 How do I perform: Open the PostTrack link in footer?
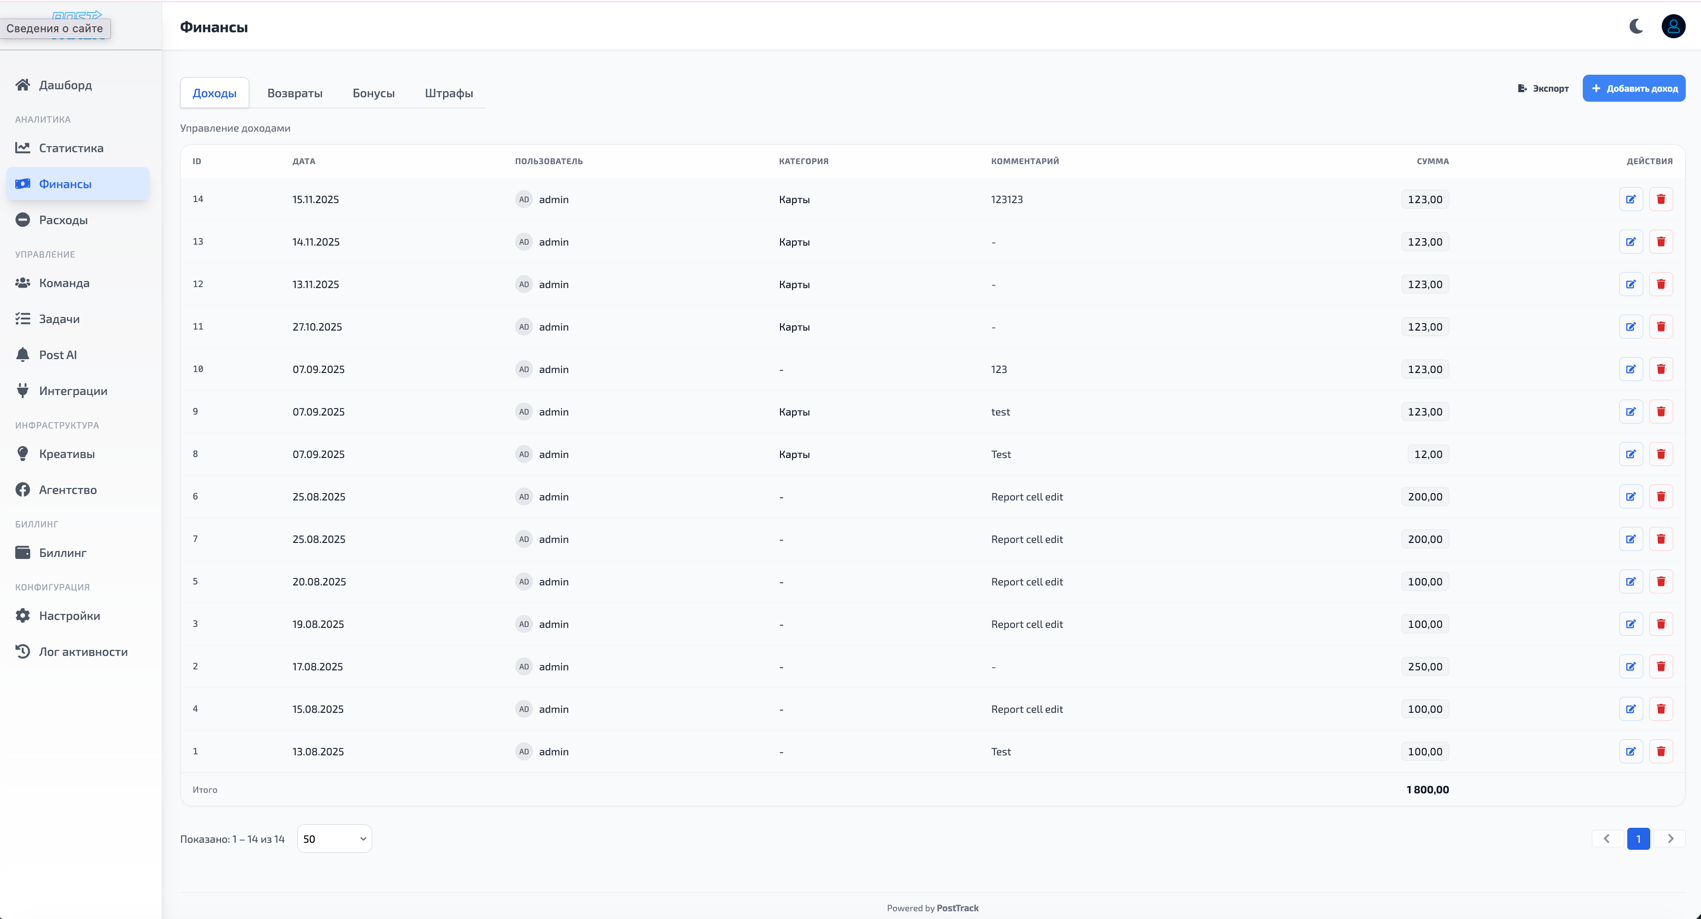(x=957, y=908)
